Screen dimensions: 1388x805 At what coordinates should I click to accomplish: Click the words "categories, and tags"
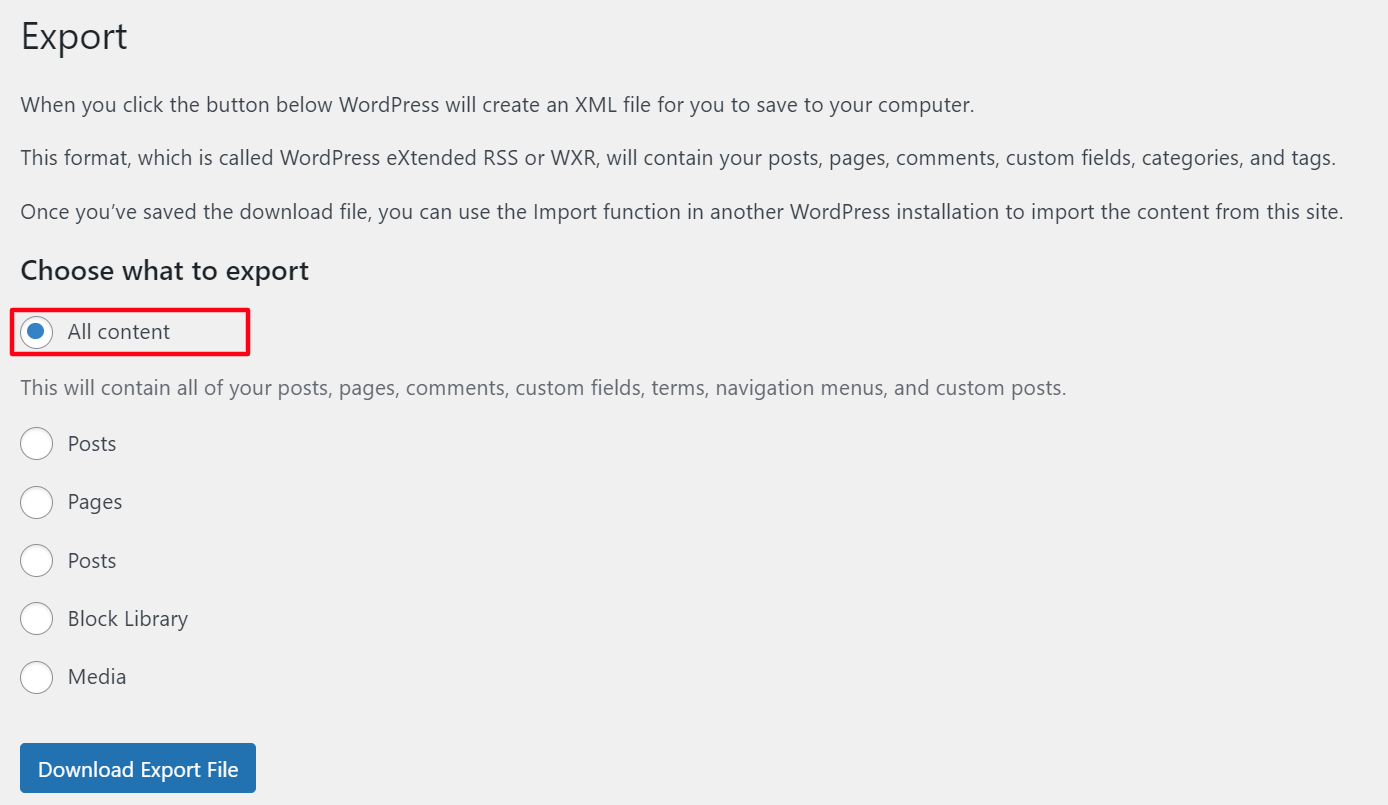coord(1237,158)
